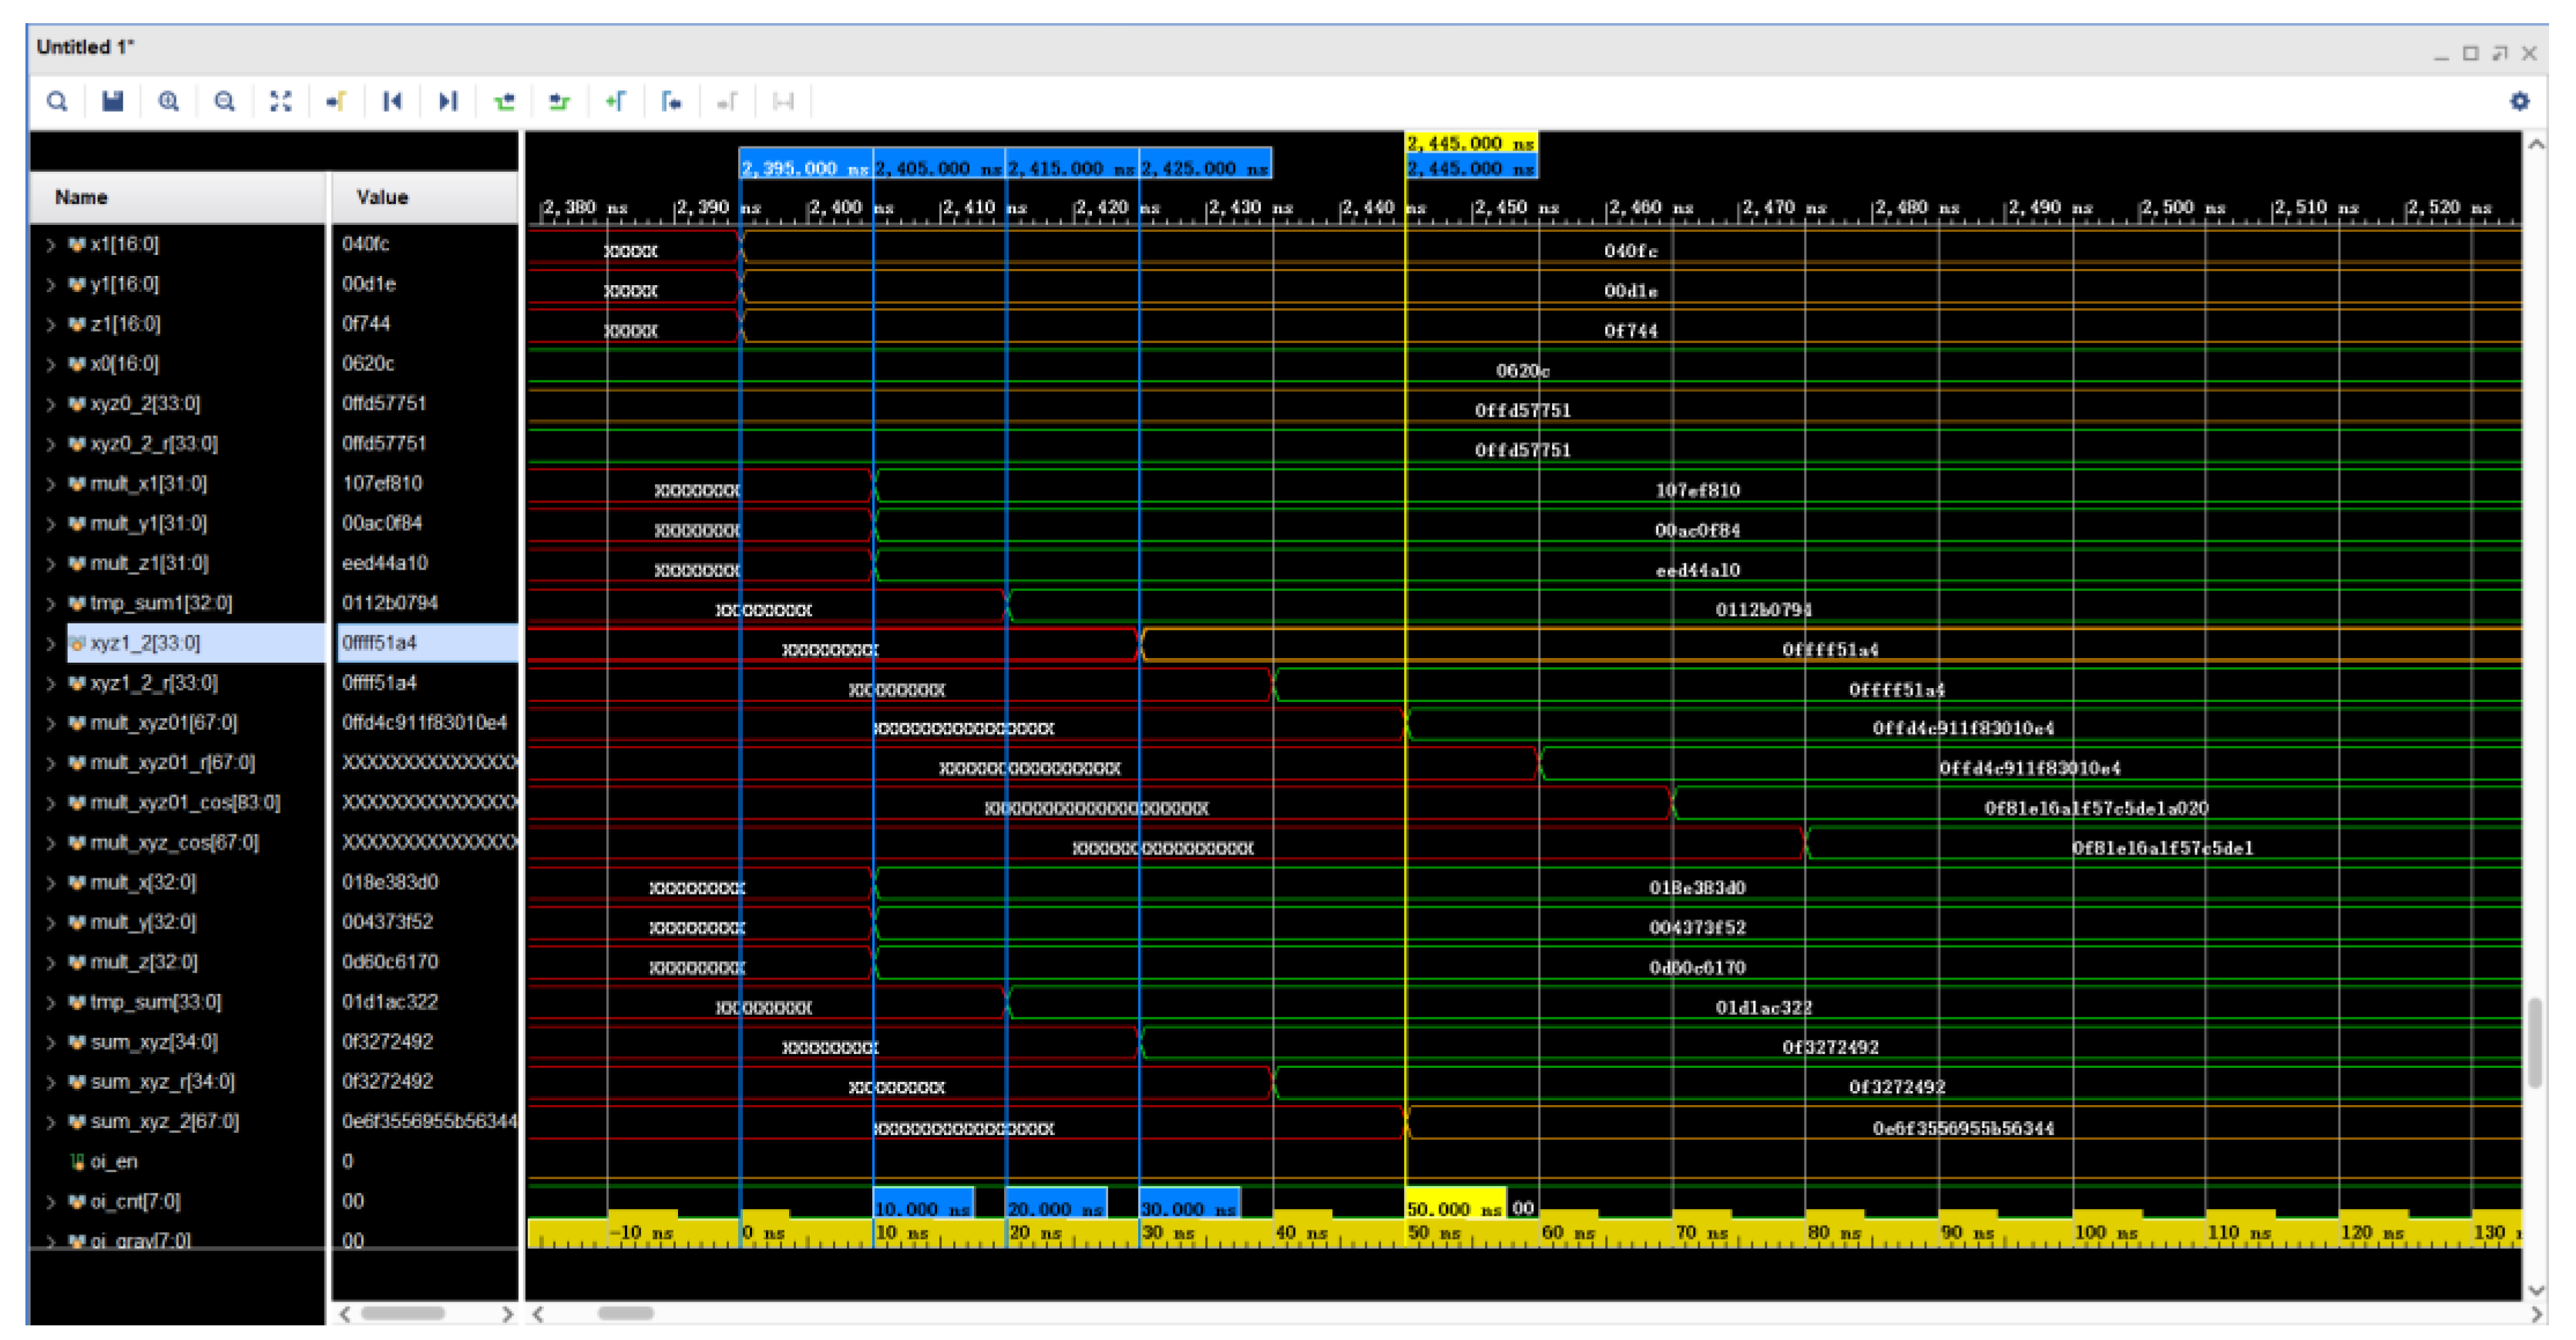Click the Zoom Fit icon

pyautogui.click(x=281, y=102)
